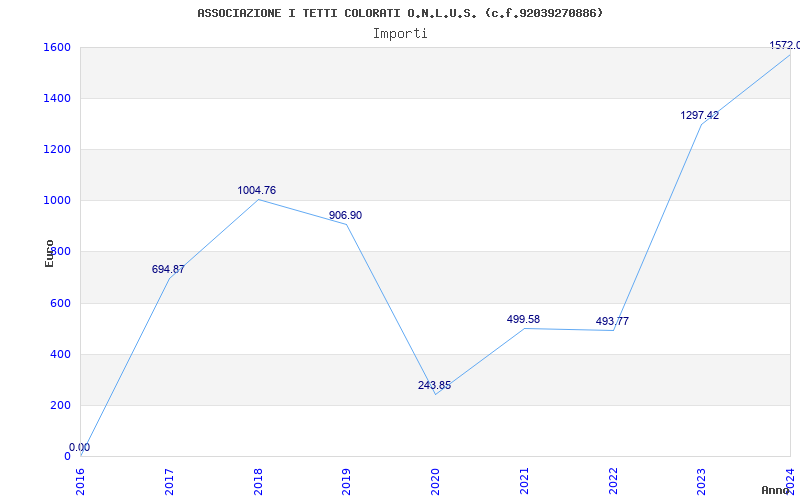Click the x-axis year 2023
This screenshot has width=800, height=500.
pyautogui.click(x=702, y=481)
